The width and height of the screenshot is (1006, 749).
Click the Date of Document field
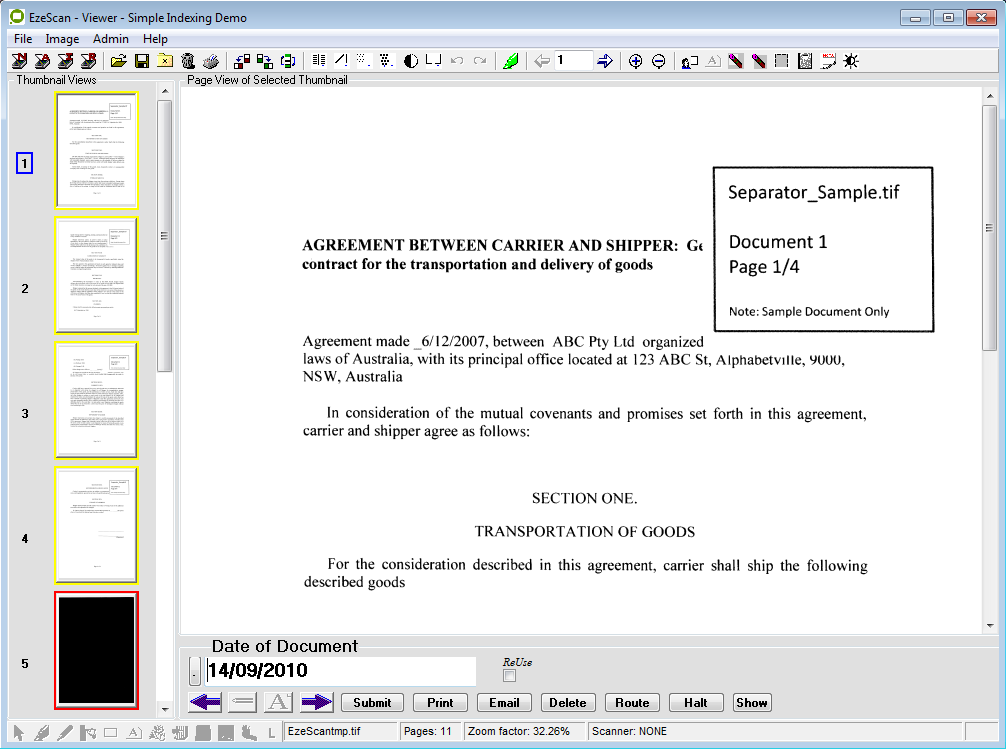tap(340, 671)
